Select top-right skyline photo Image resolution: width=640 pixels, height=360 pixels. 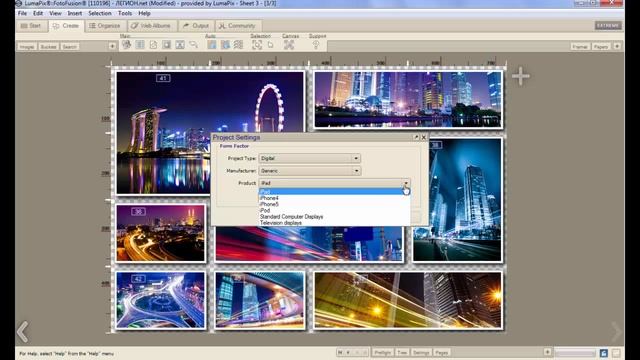(x=408, y=100)
